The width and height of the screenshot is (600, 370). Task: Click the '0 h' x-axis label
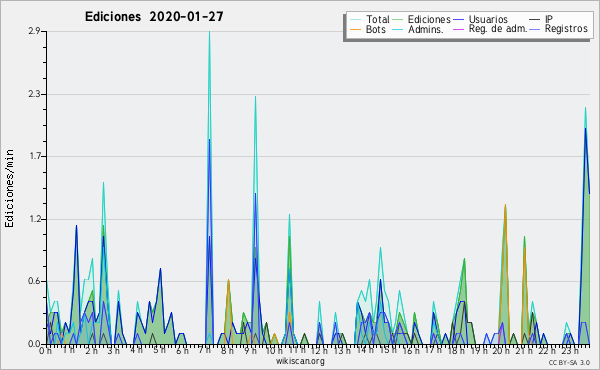(x=45, y=351)
